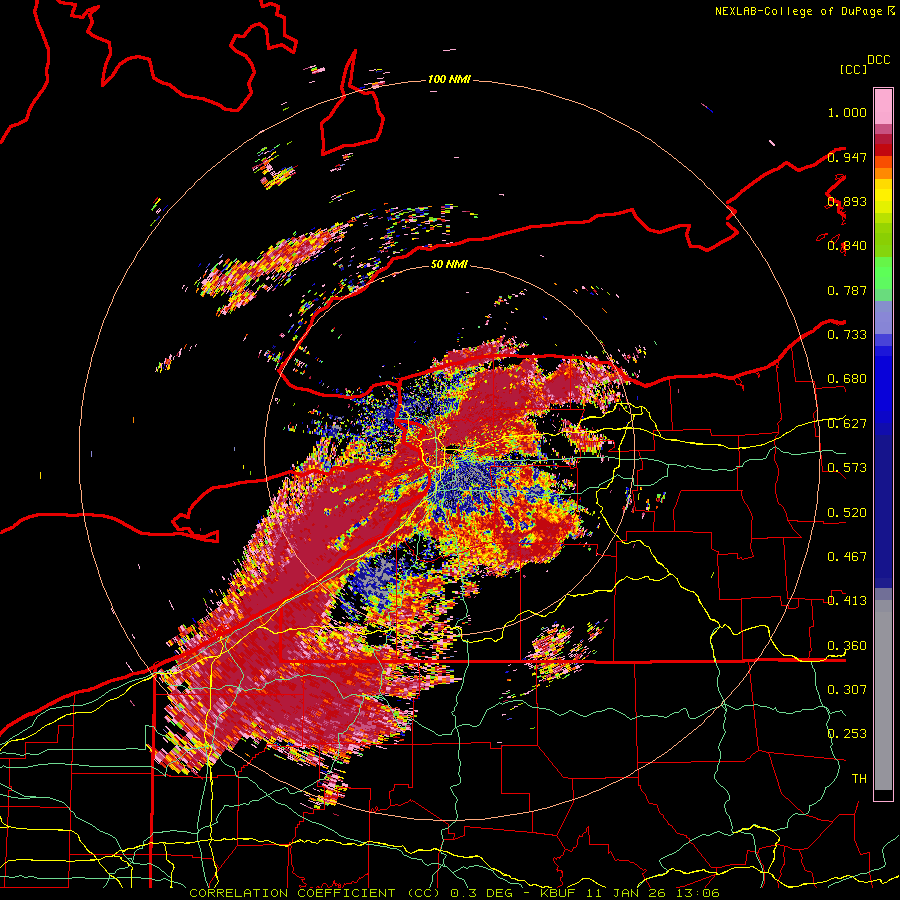900x900 pixels.
Task: Select the 0.413 scale value
Action: point(847,600)
